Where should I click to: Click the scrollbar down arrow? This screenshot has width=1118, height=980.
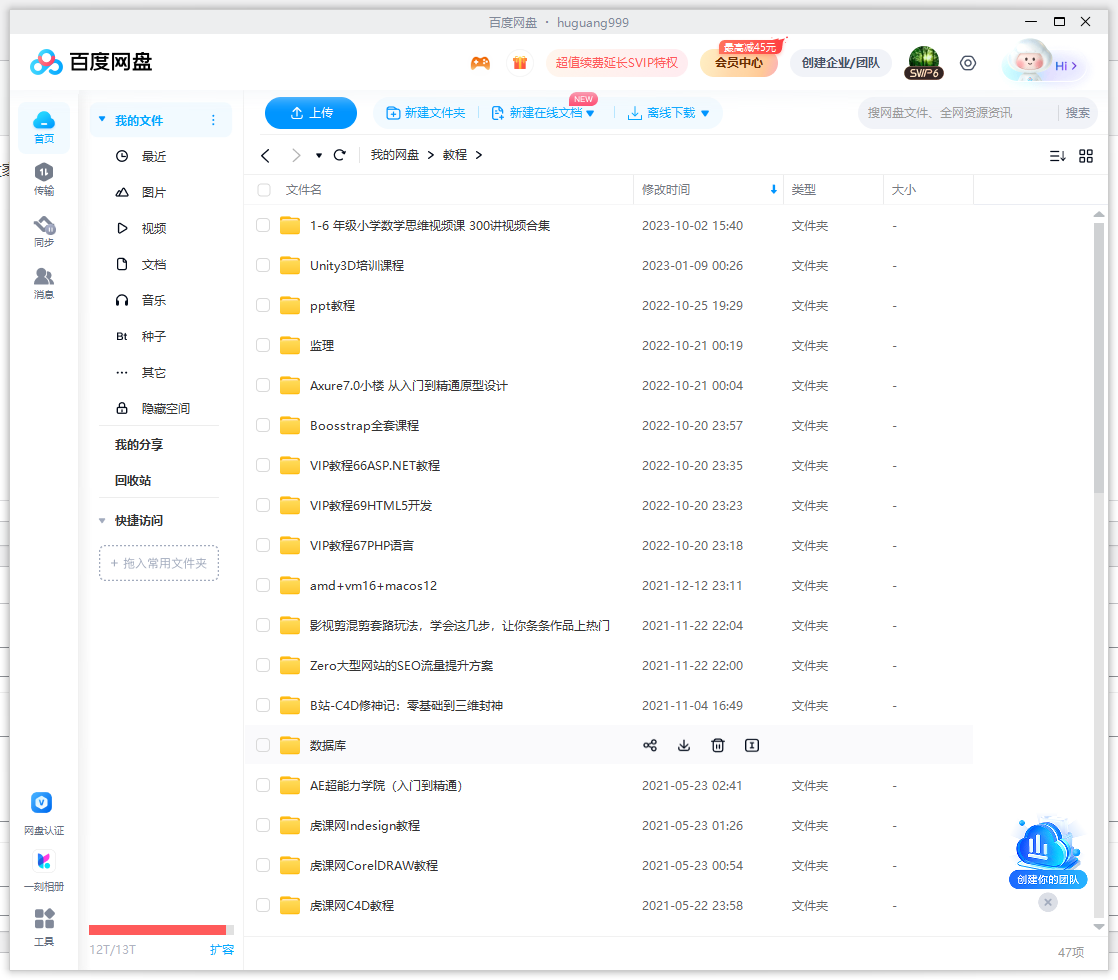coord(1099,927)
